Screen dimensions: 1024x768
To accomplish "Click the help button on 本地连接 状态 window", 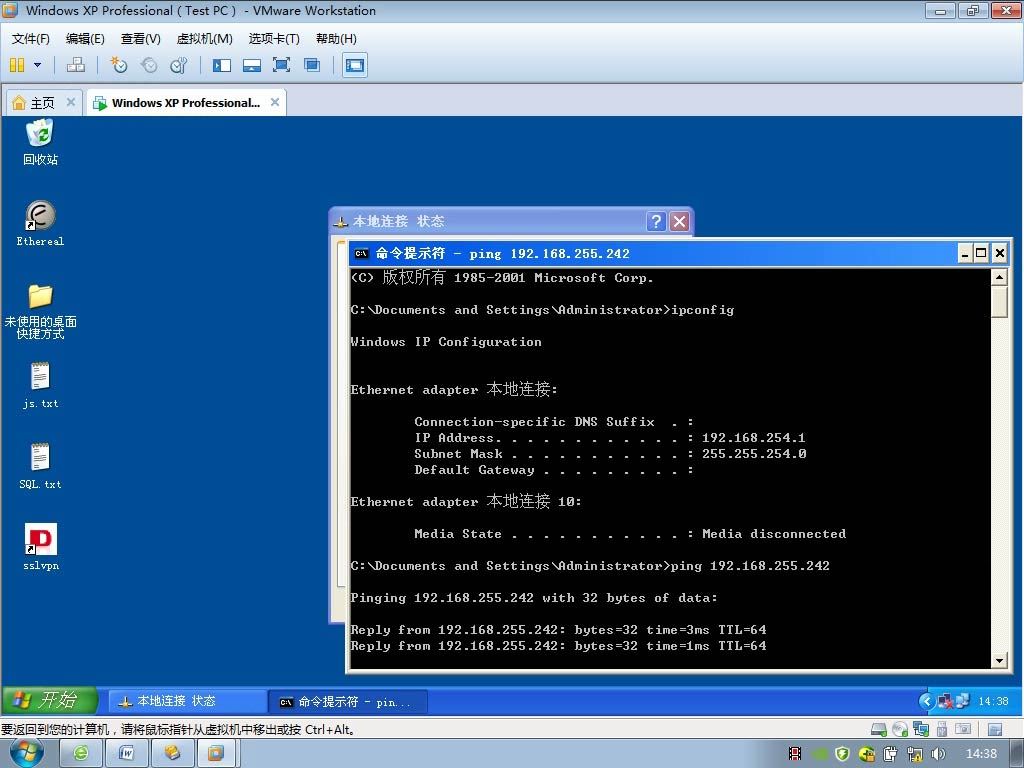I will 656,221.
